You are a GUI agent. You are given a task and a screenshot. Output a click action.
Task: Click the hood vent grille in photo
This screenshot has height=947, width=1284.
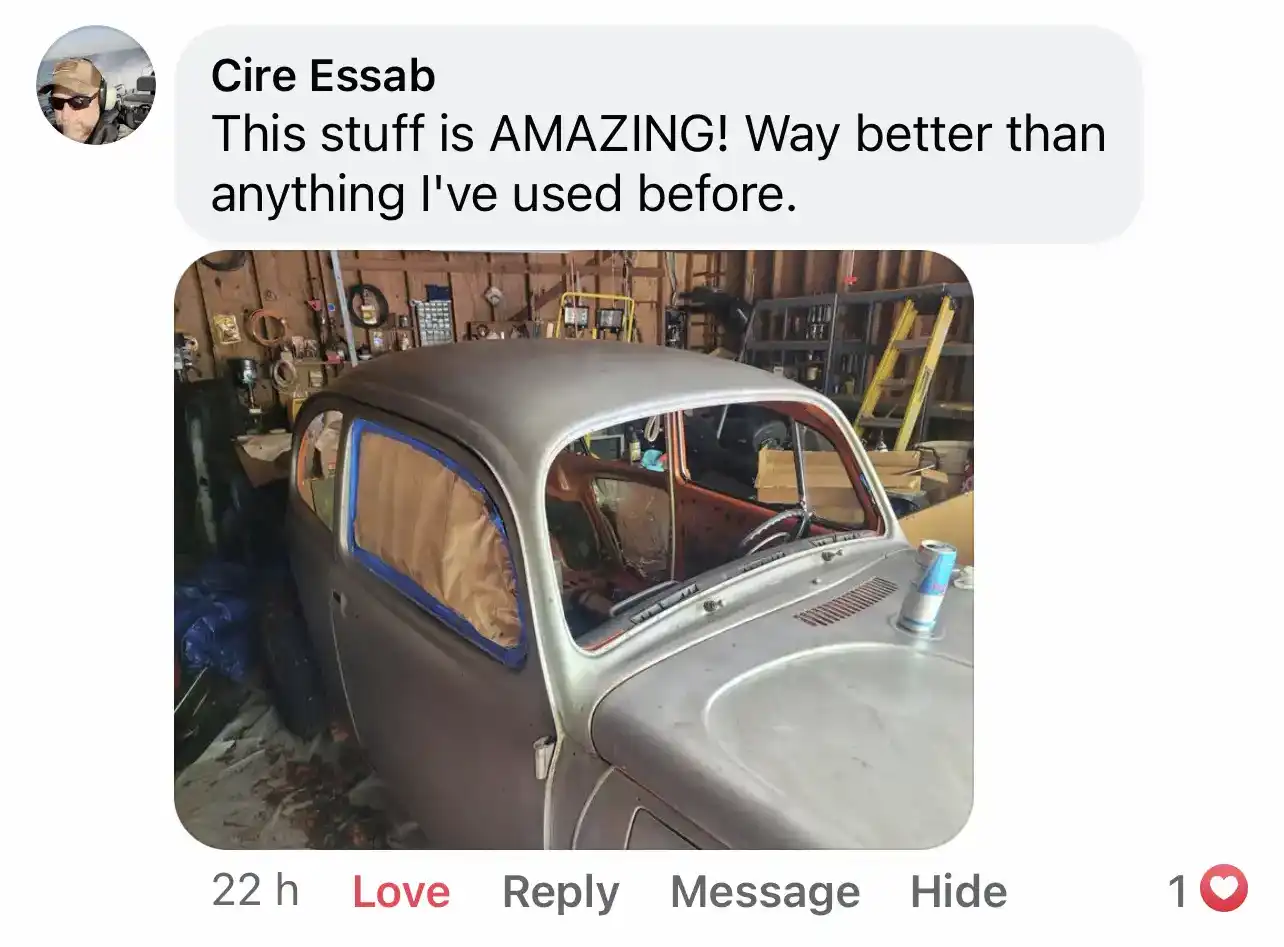[846, 602]
